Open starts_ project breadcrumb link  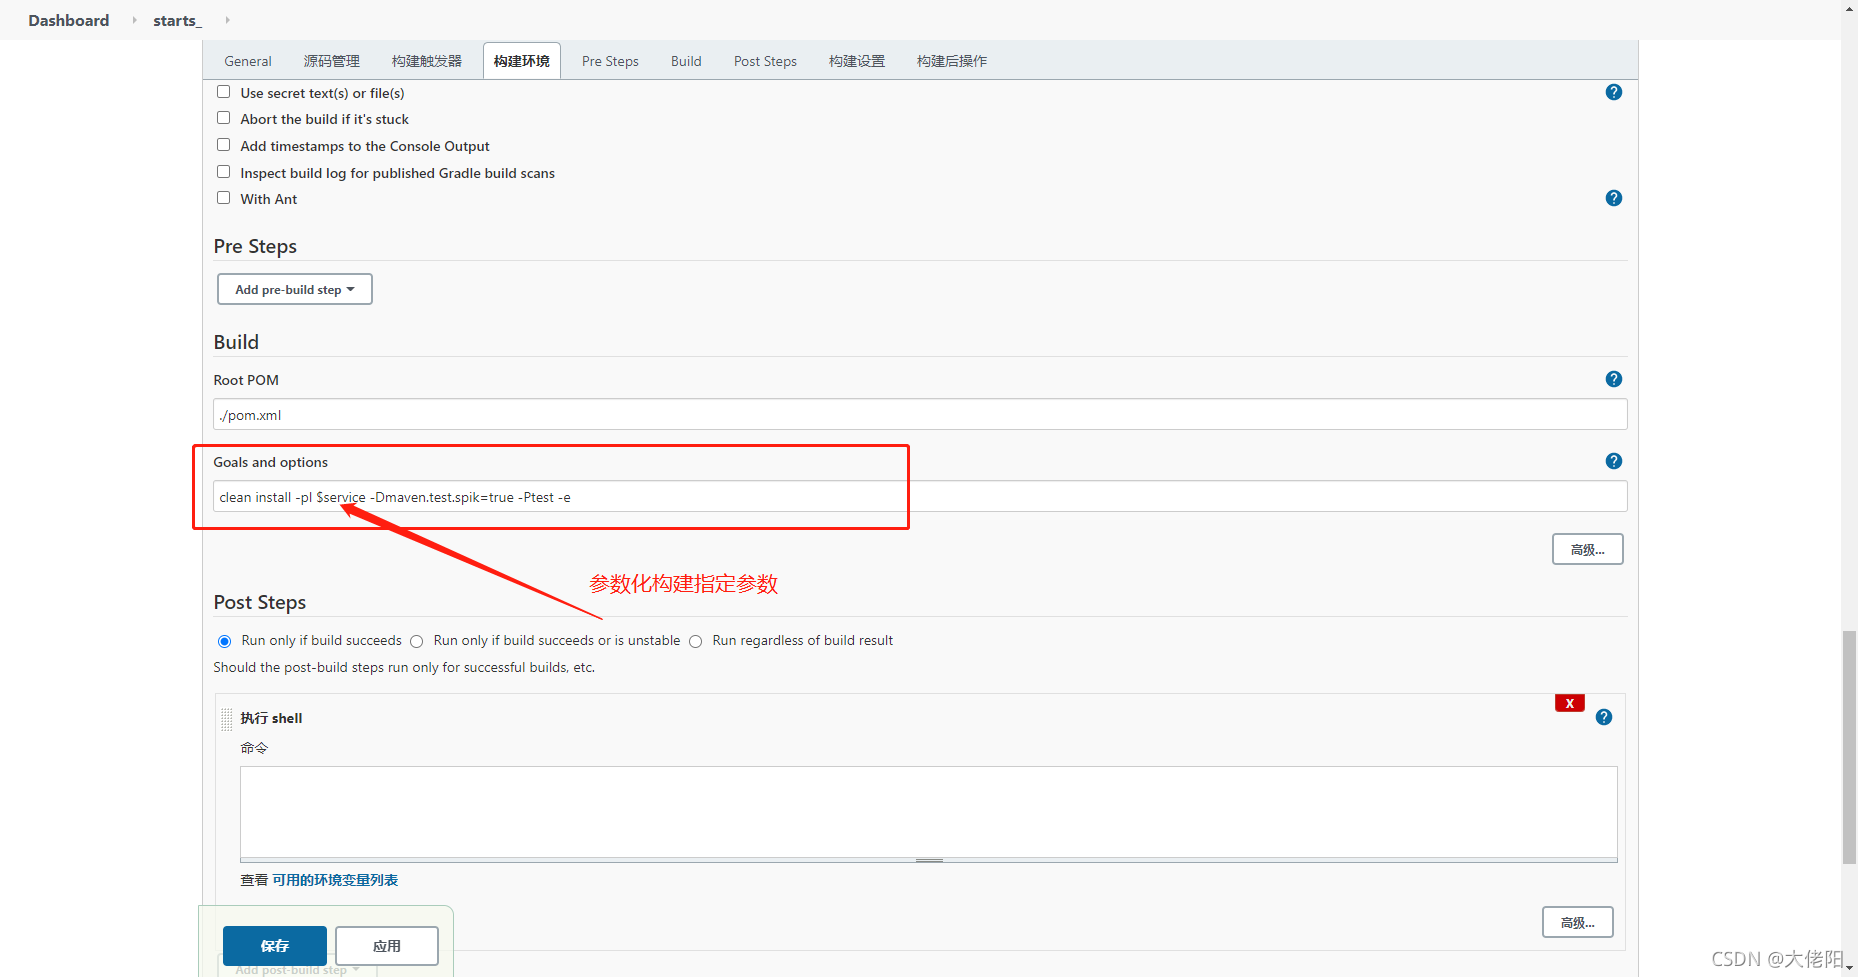(177, 20)
